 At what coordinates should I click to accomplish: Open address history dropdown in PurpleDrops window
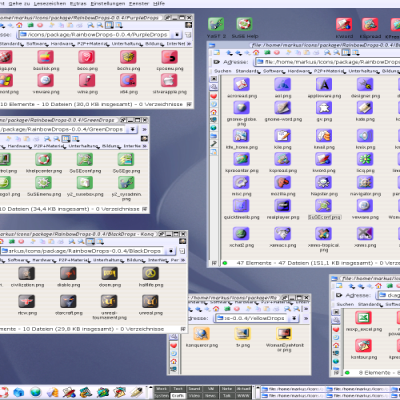coord(177,35)
